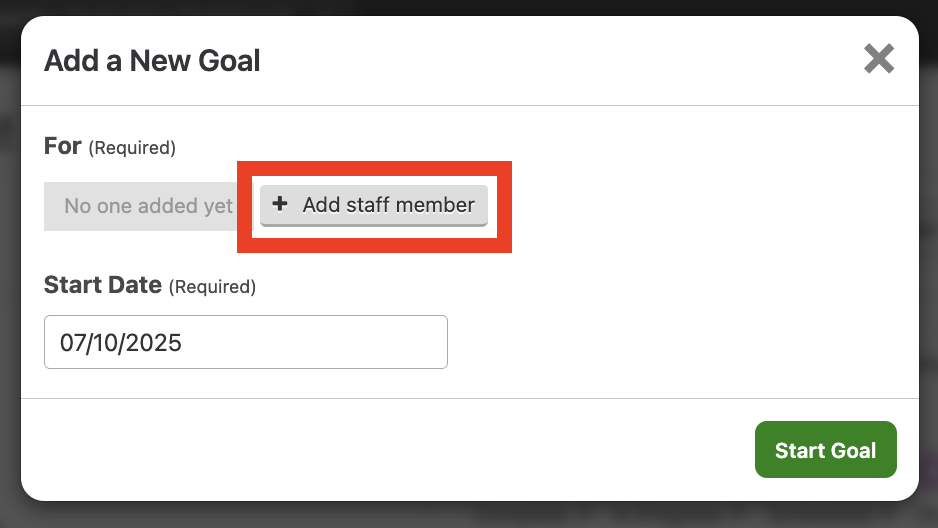This screenshot has width=938, height=528.
Task: Click the 07/10/2025 date text
Action: (121, 343)
